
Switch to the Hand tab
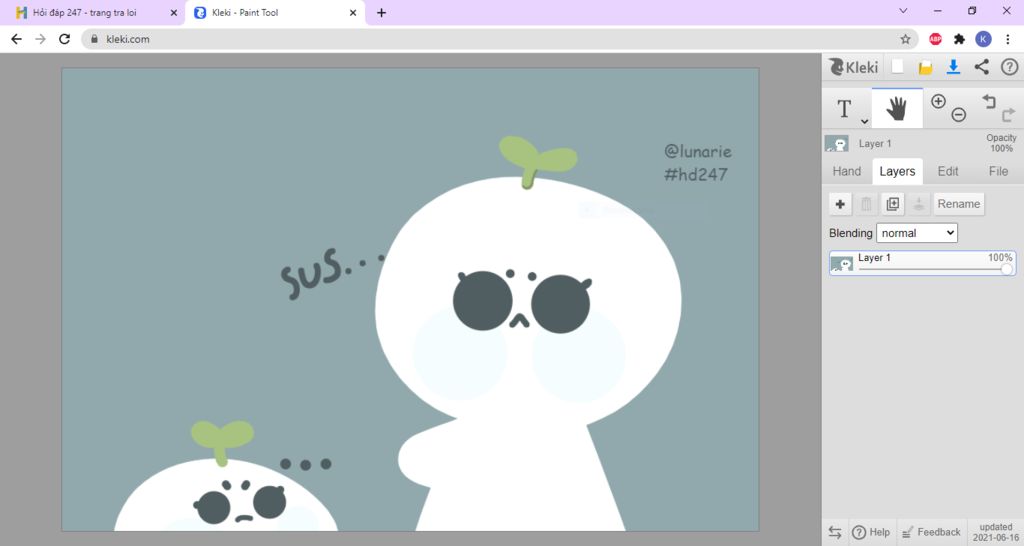pyautogui.click(x=846, y=171)
